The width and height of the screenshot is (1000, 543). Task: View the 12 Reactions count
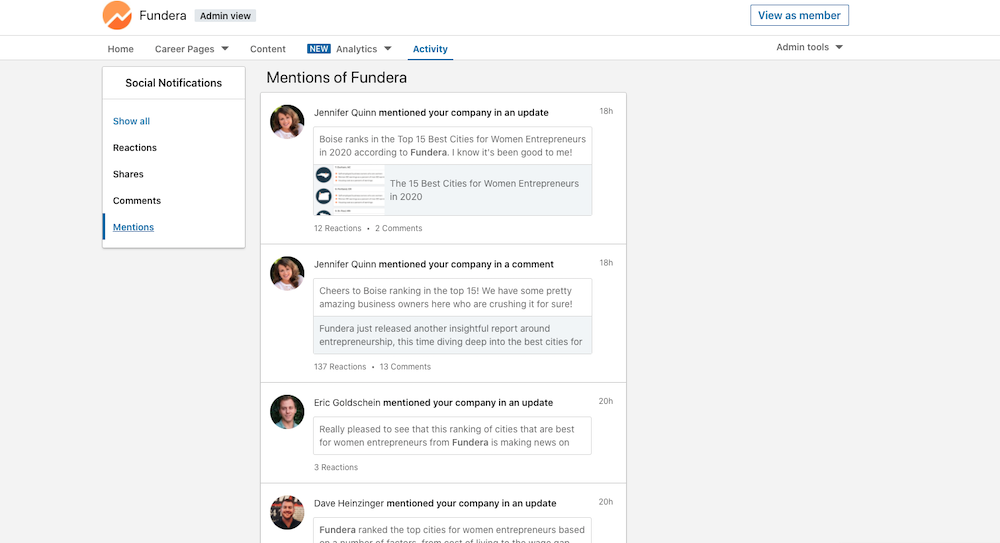pyautogui.click(x=337, y=228)
